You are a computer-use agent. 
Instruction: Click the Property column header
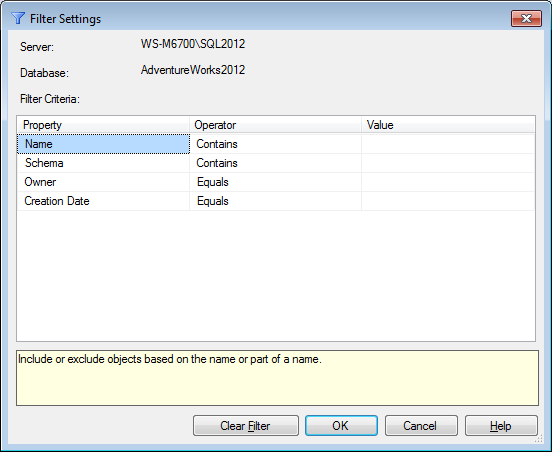(x=104, y=125)
